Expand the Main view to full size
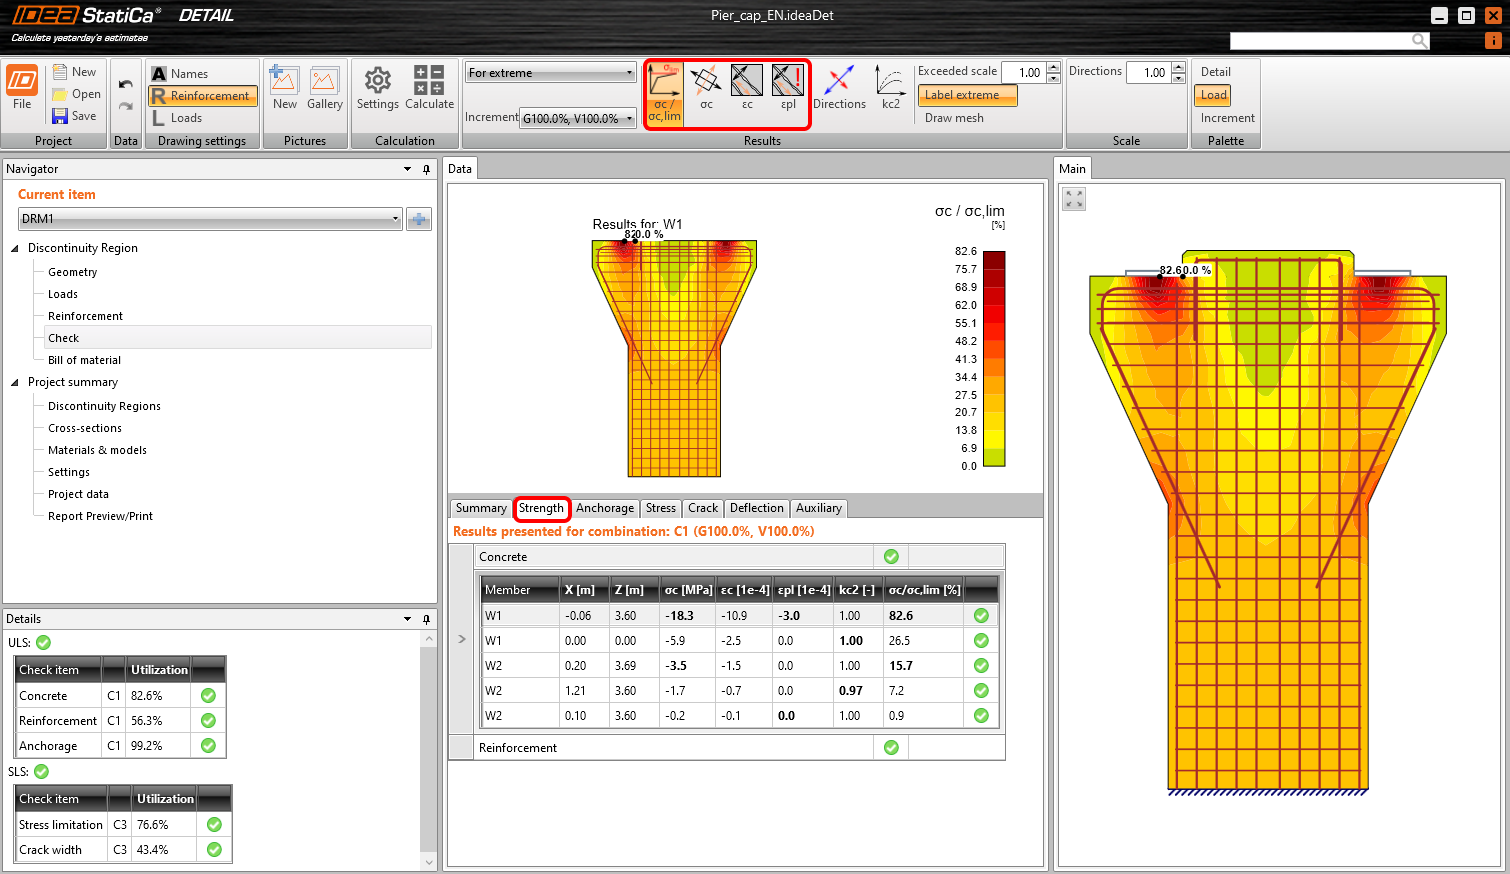 point(1074,199)
